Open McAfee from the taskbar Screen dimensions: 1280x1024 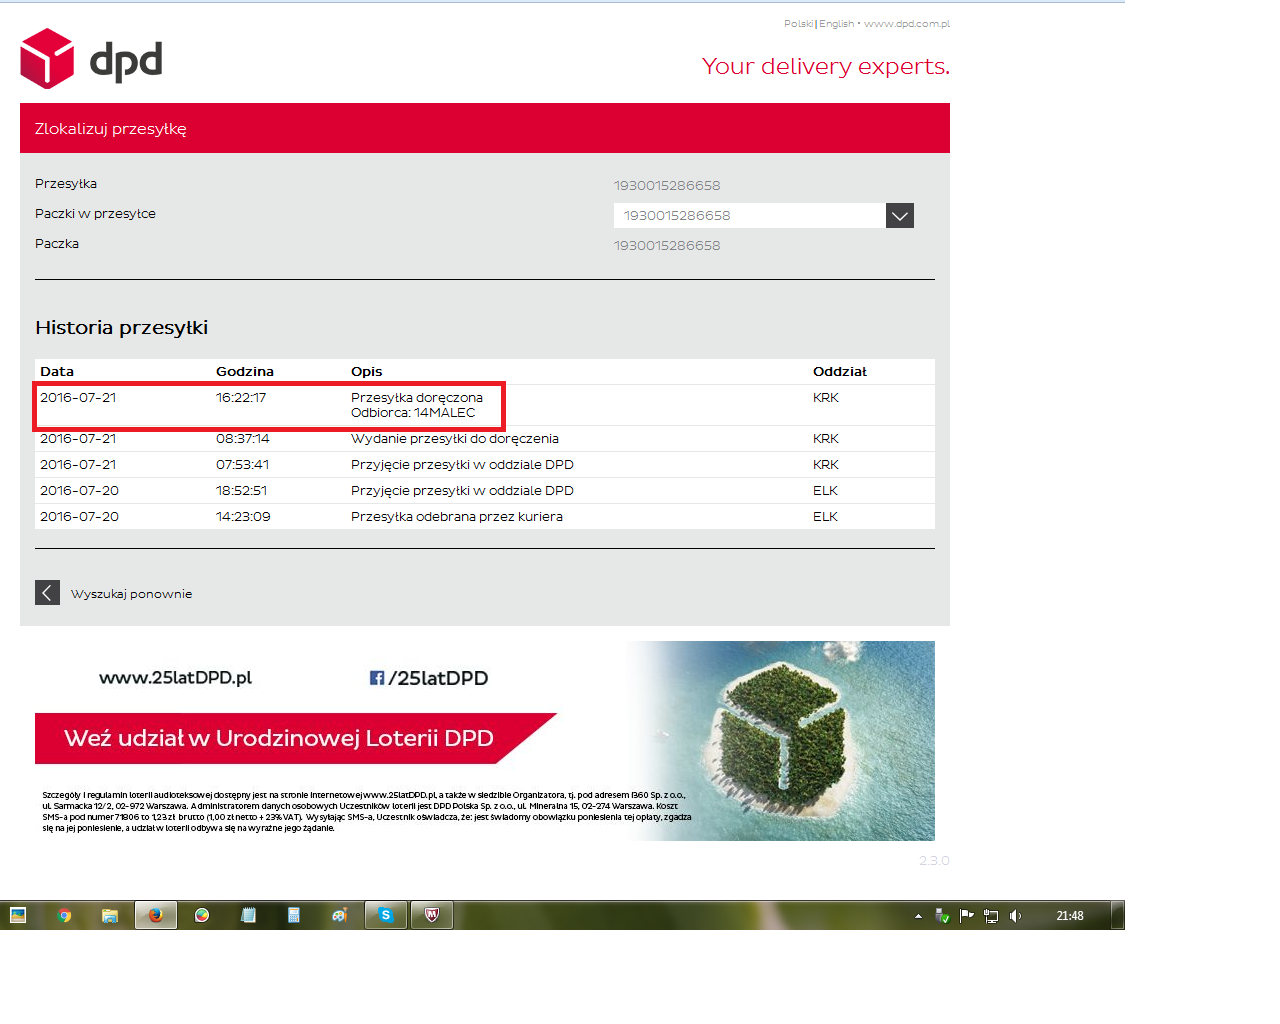[432, 915]
